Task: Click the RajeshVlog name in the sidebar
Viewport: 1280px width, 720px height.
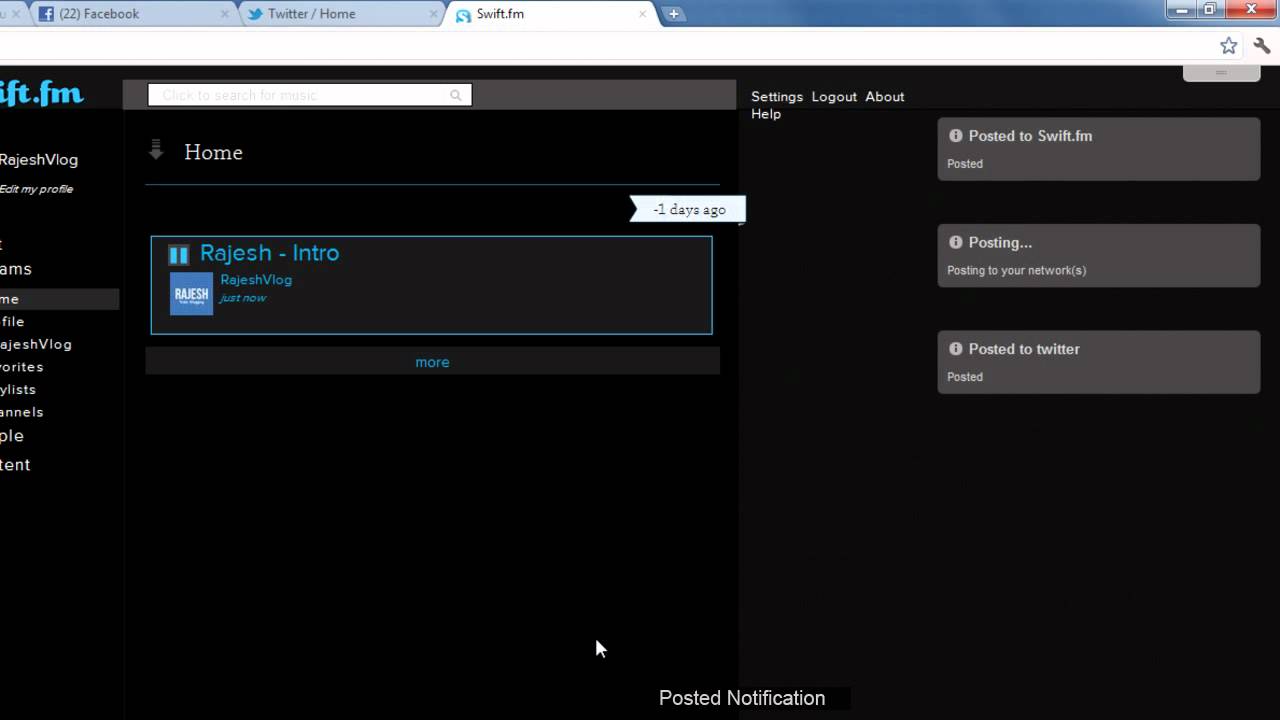Action: tap(39, 160)
